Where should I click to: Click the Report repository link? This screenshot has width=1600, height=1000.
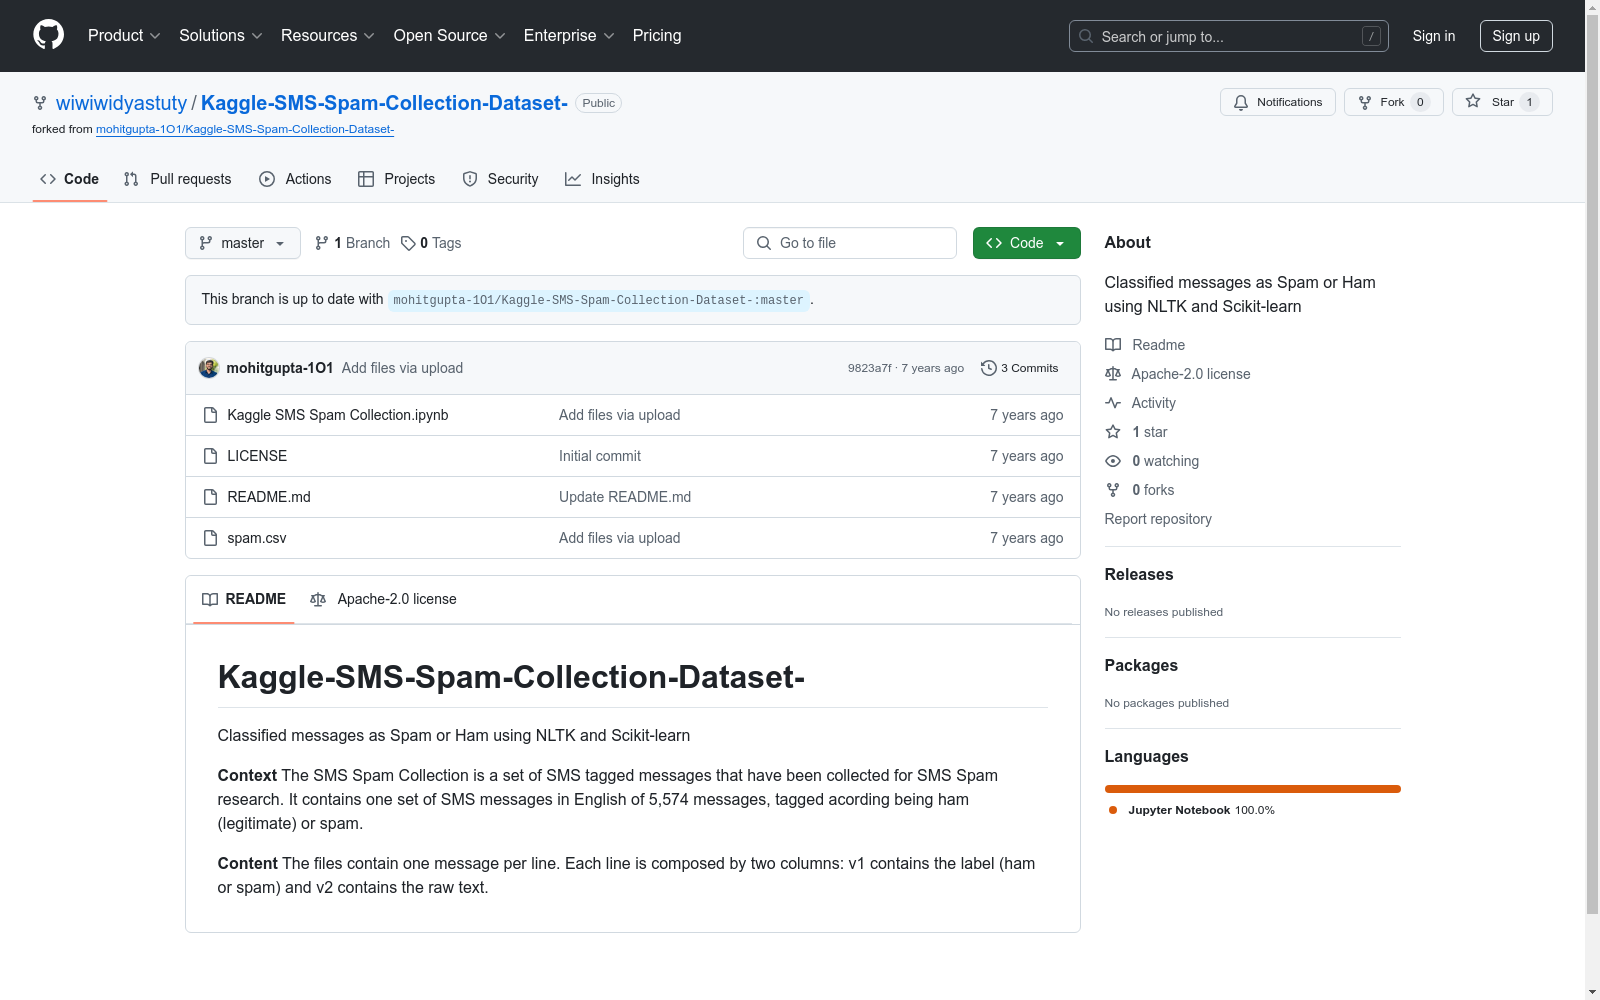(1158, 519)
